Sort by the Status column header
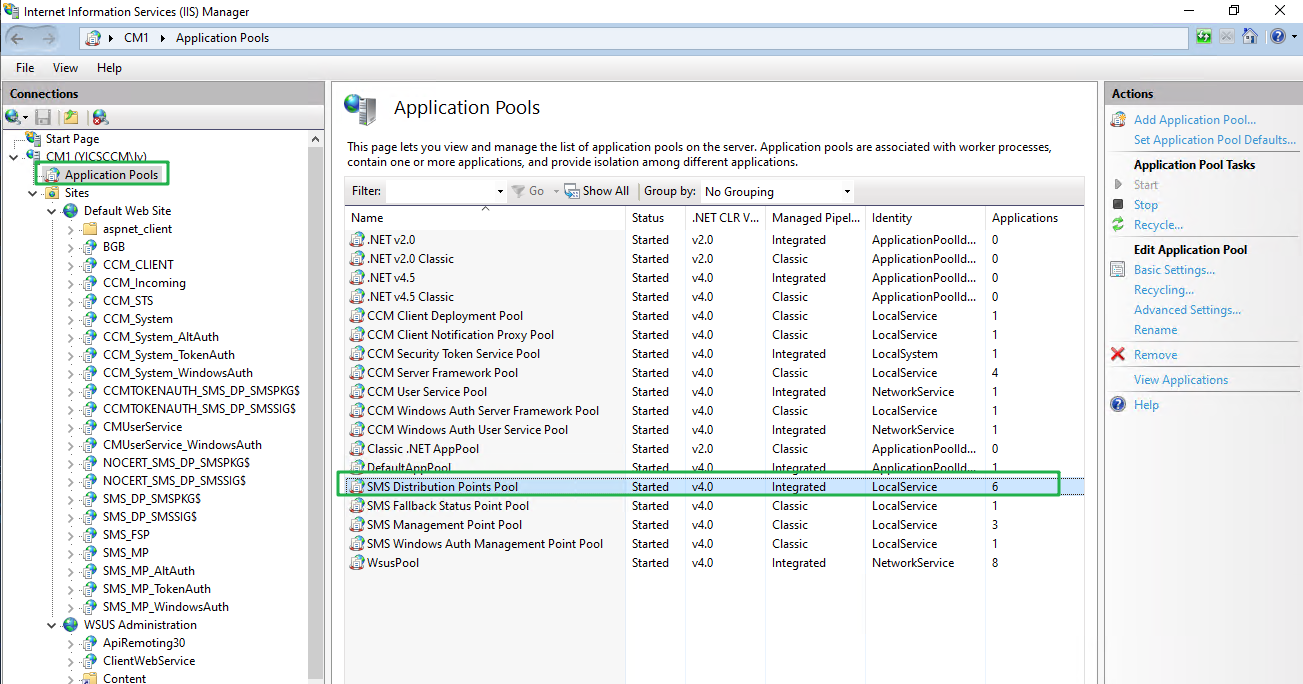This screenshot has width=1303, height=684. point(656,217)
